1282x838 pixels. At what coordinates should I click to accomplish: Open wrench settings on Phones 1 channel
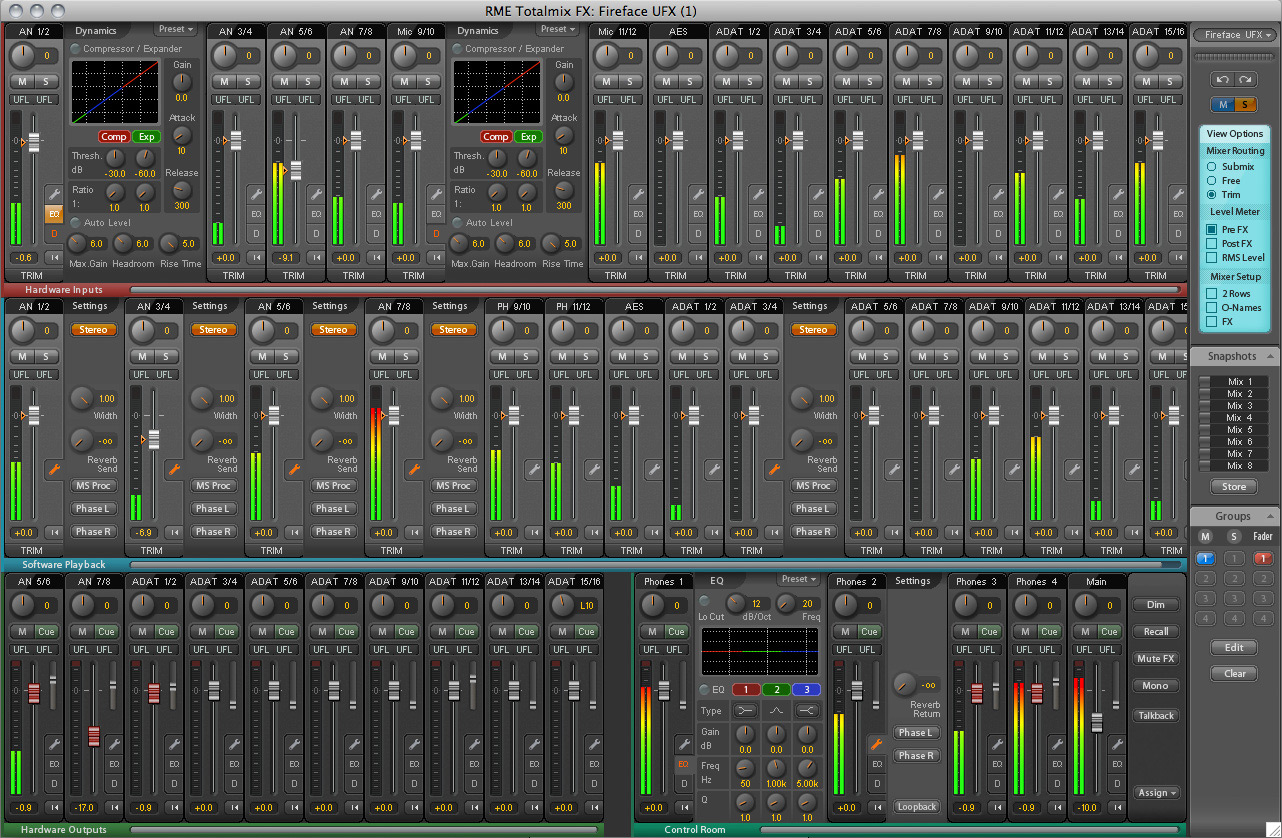(684, 743)
